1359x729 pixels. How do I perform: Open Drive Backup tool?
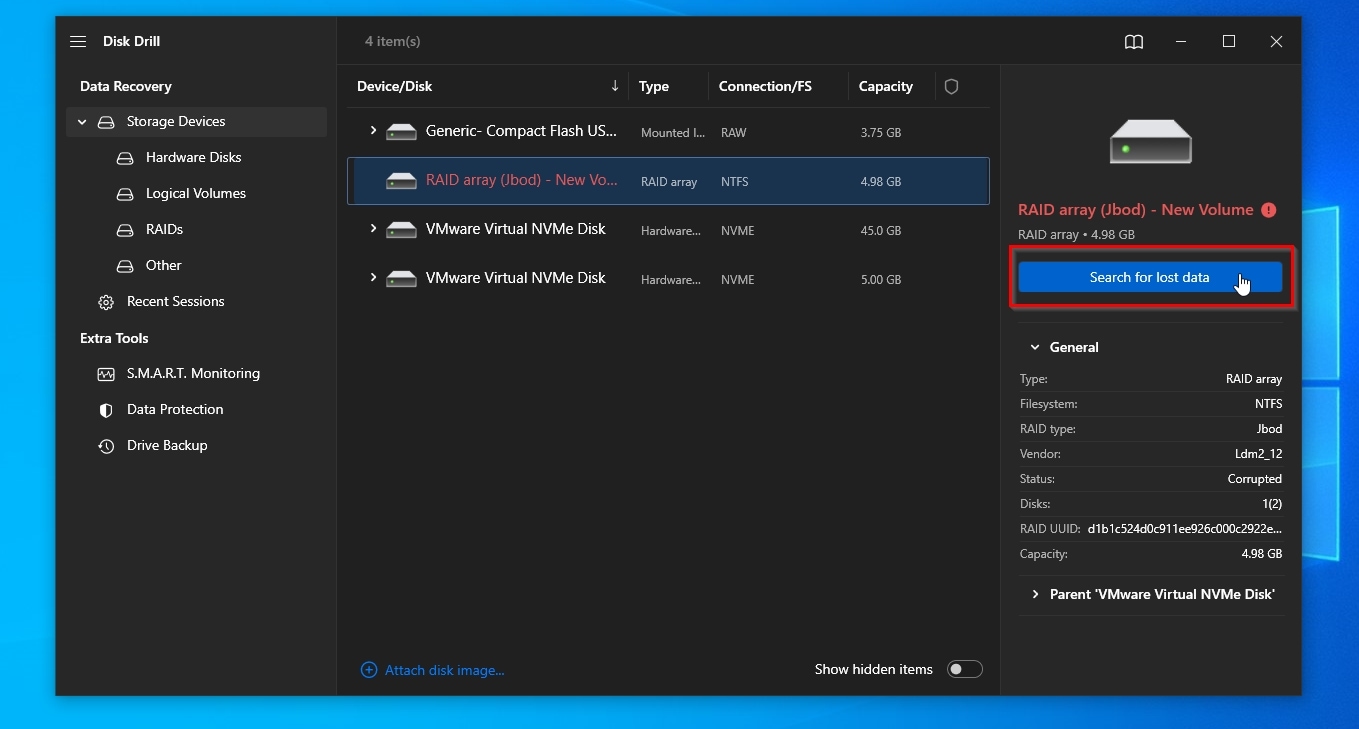166,446
